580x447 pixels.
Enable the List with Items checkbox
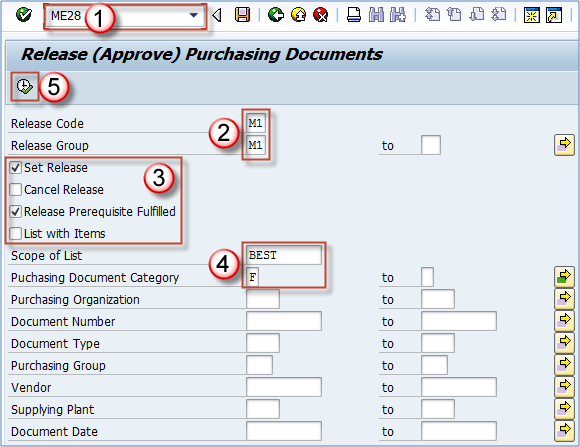pyautogui.click(x=16, y=233)
